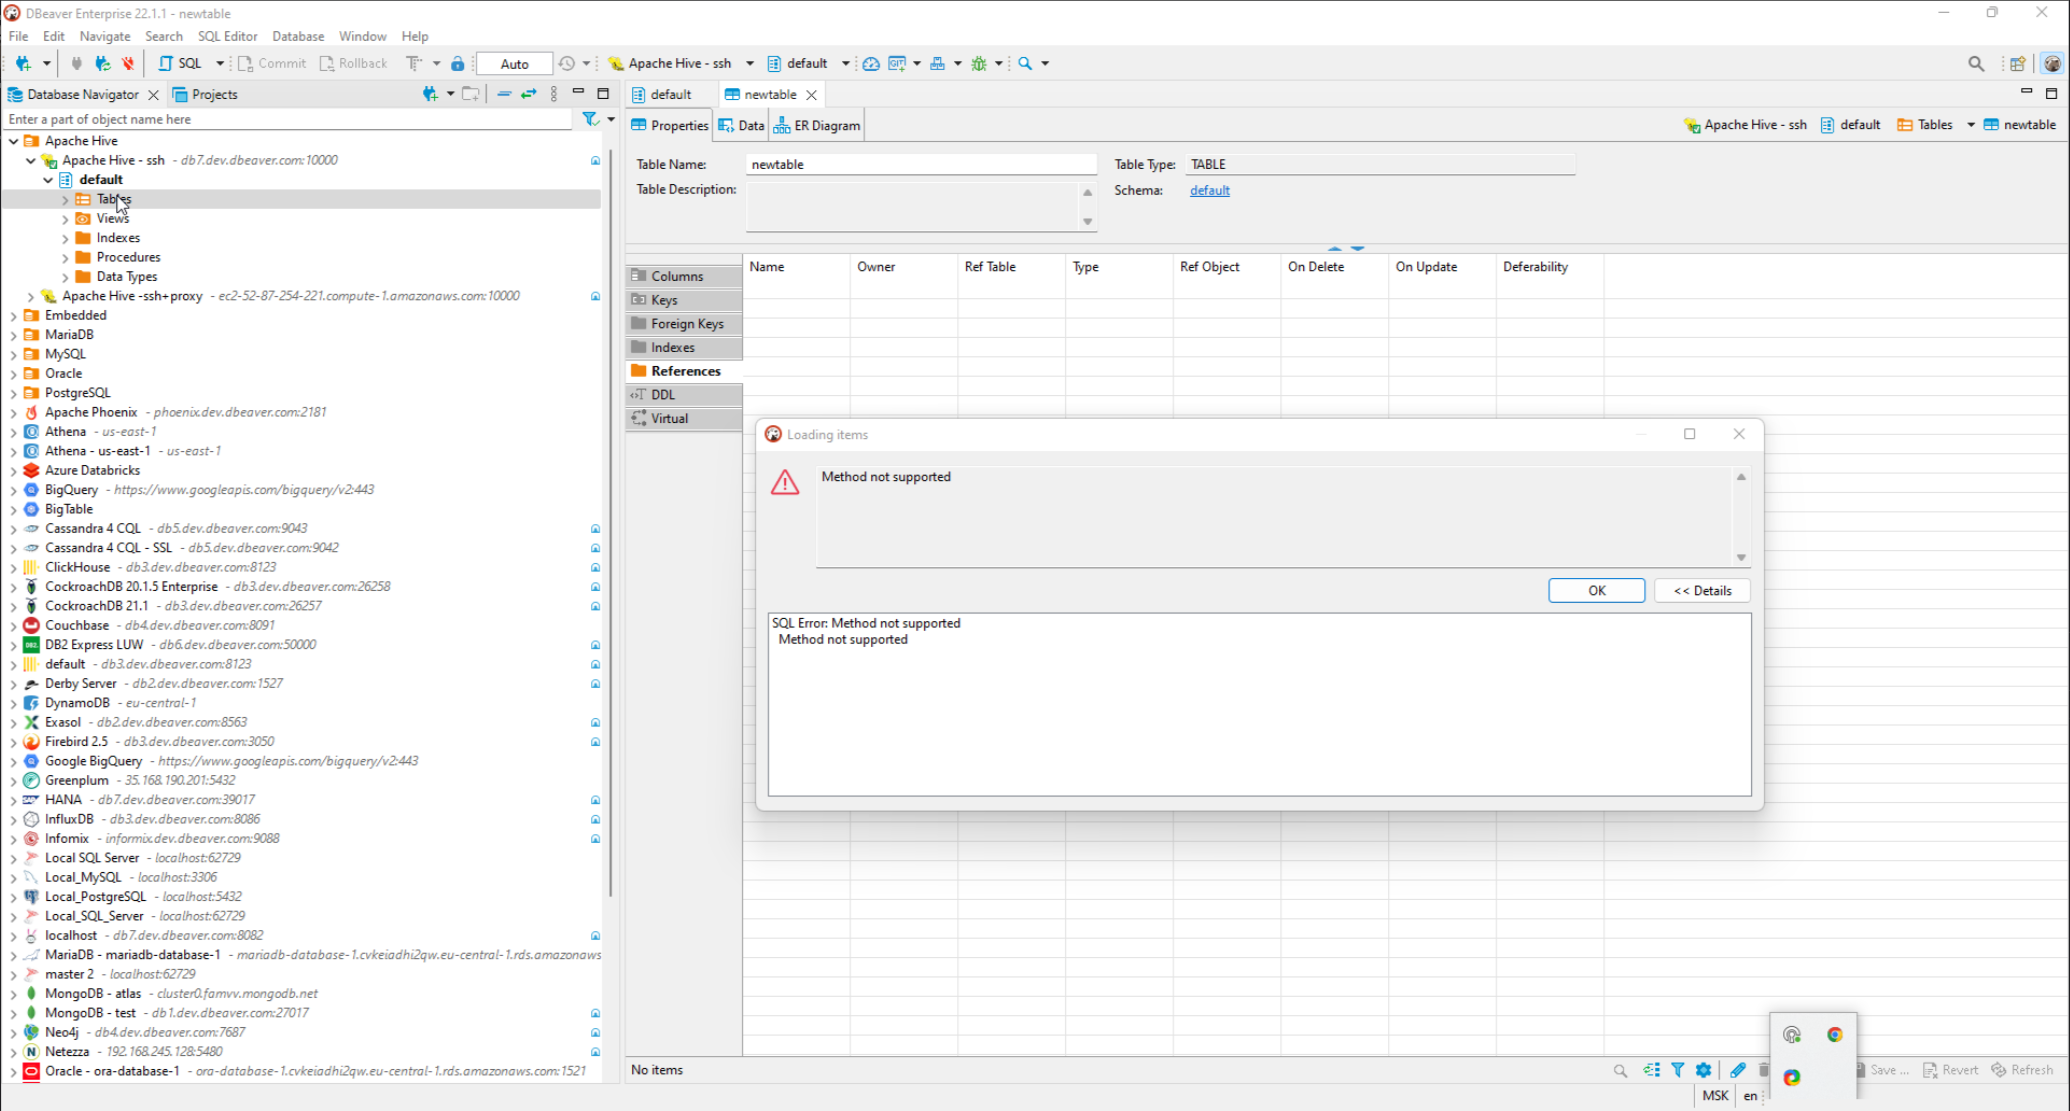
Task: Click in the Table Name field
Action: tap(921, 164)
